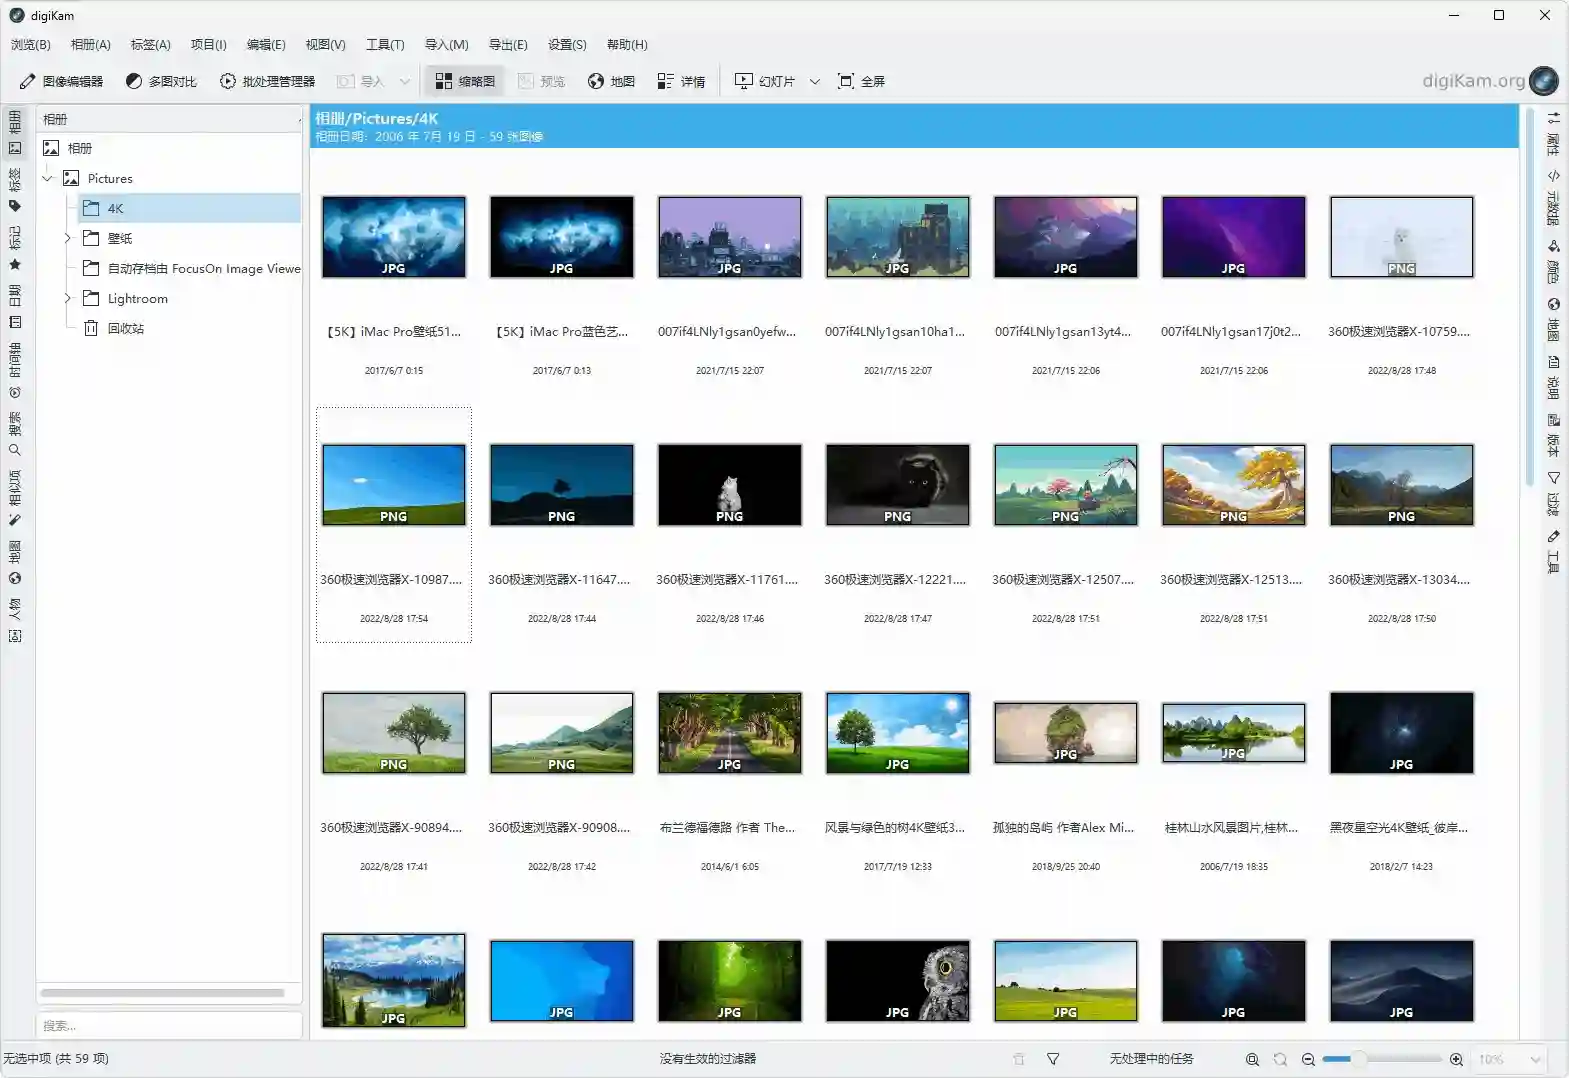
Task: Open the 属性 properties right sidebar tab
Action: click(x=1553, y=134)
